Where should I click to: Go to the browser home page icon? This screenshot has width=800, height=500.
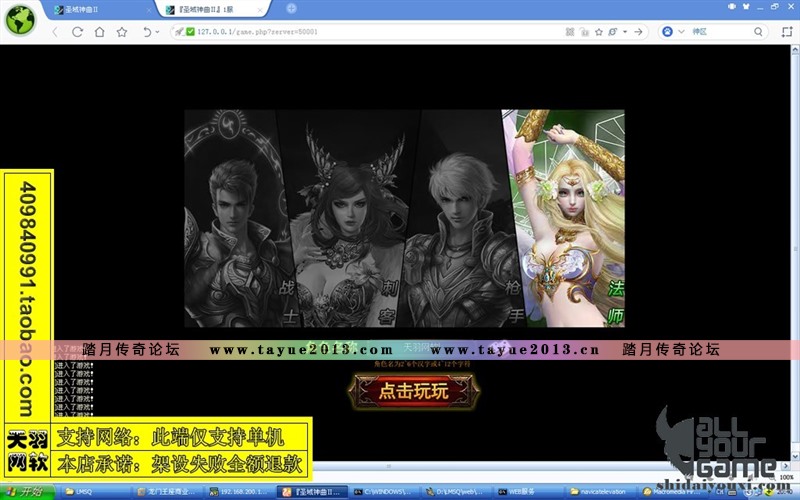click(x=98, y=32)
